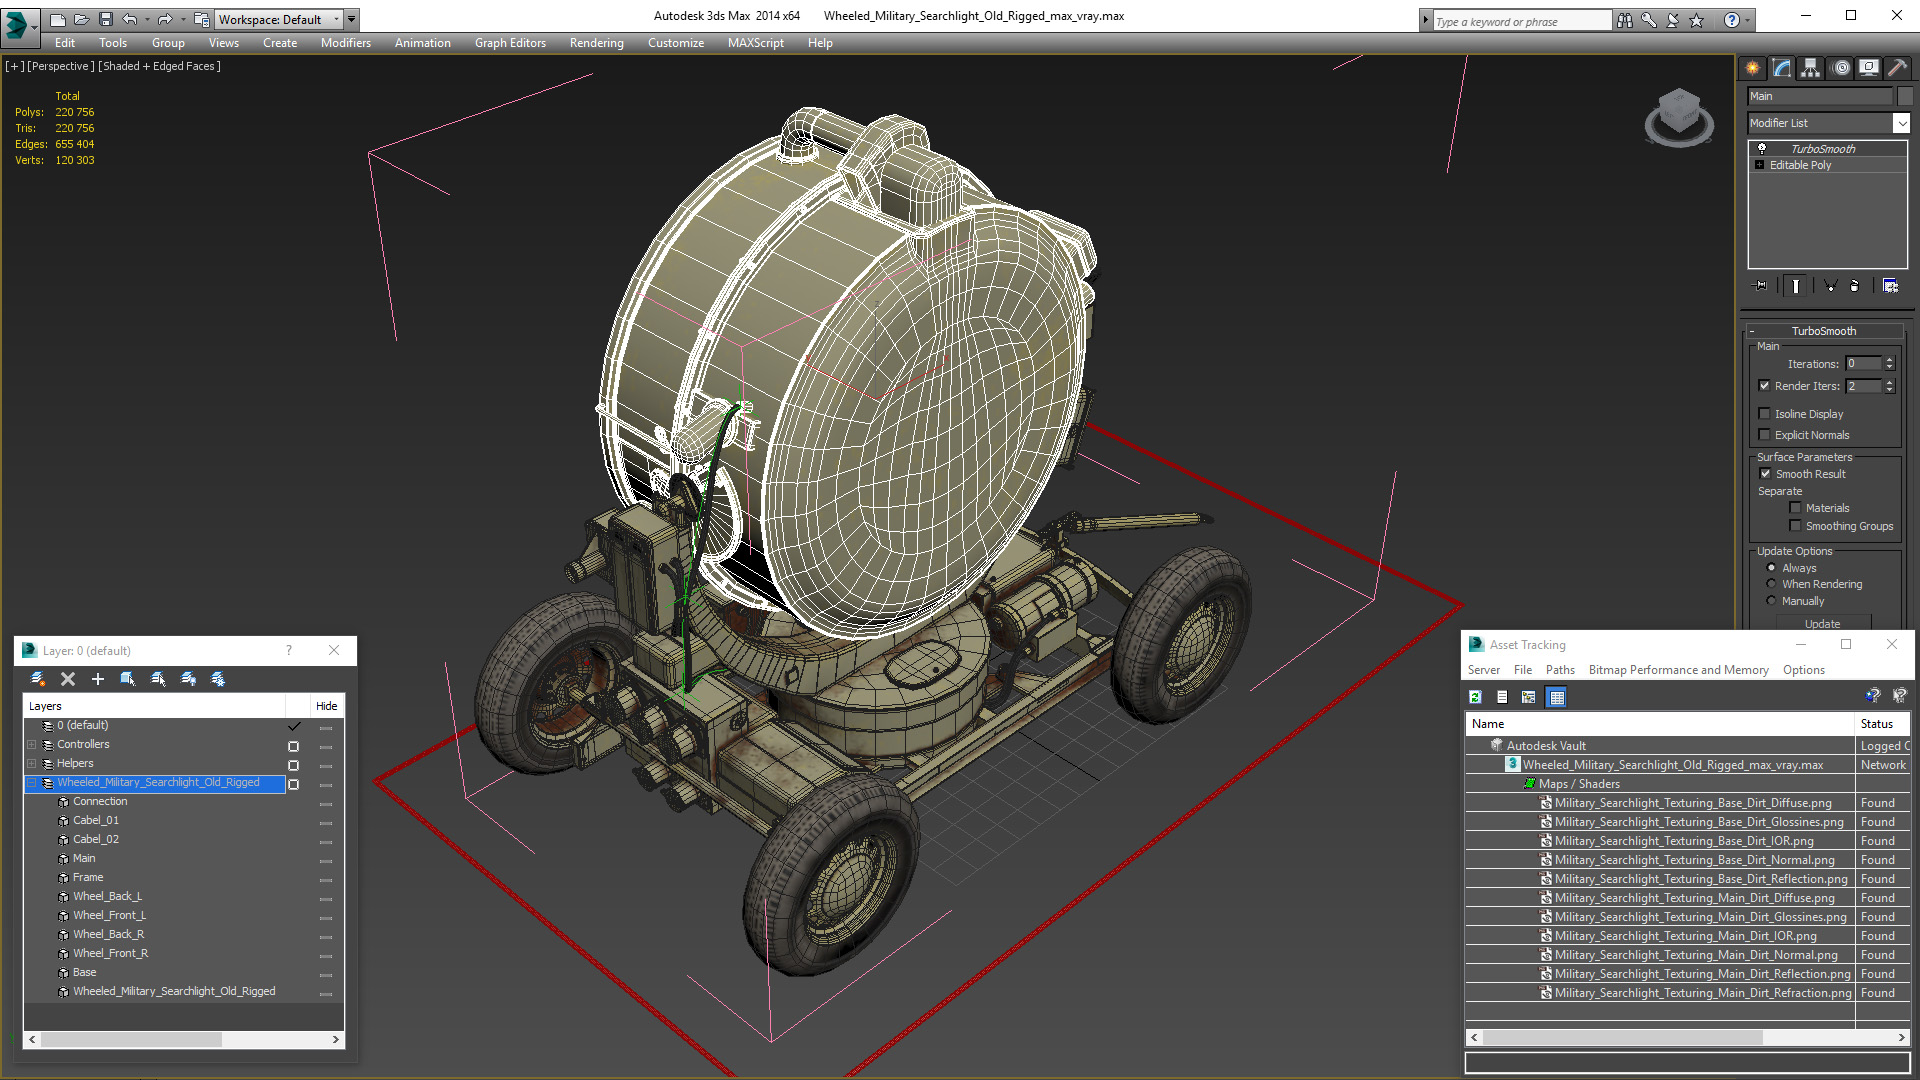Viewport: 1920px width, 1080px height.
Task: Open the Hierarchy command panel tab
Action: pos(1811,68)
